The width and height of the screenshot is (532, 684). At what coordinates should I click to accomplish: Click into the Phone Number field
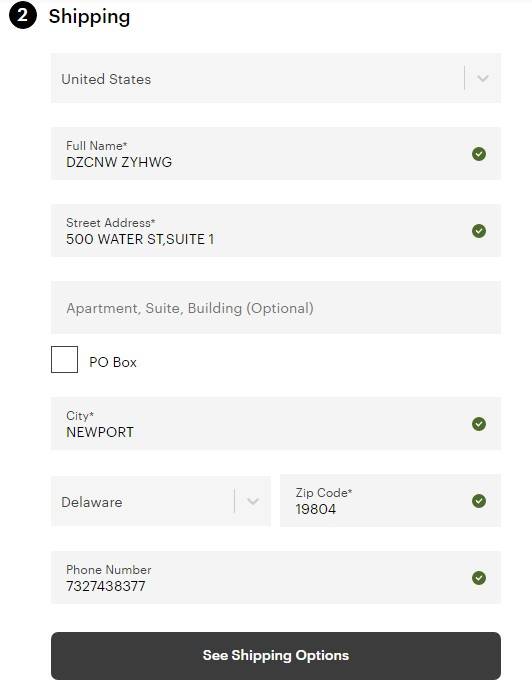click(276, 578)
